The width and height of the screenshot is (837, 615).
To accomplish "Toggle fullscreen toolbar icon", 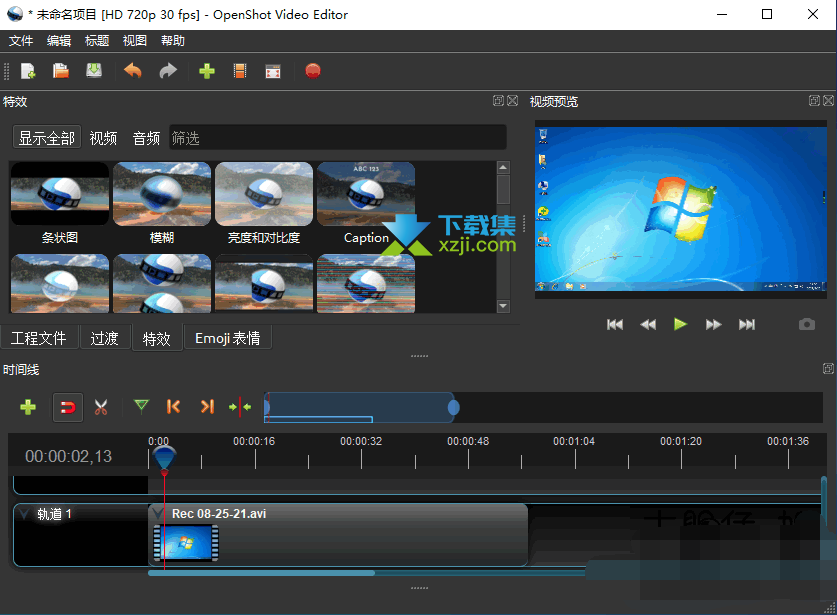I will click(273, 71).
